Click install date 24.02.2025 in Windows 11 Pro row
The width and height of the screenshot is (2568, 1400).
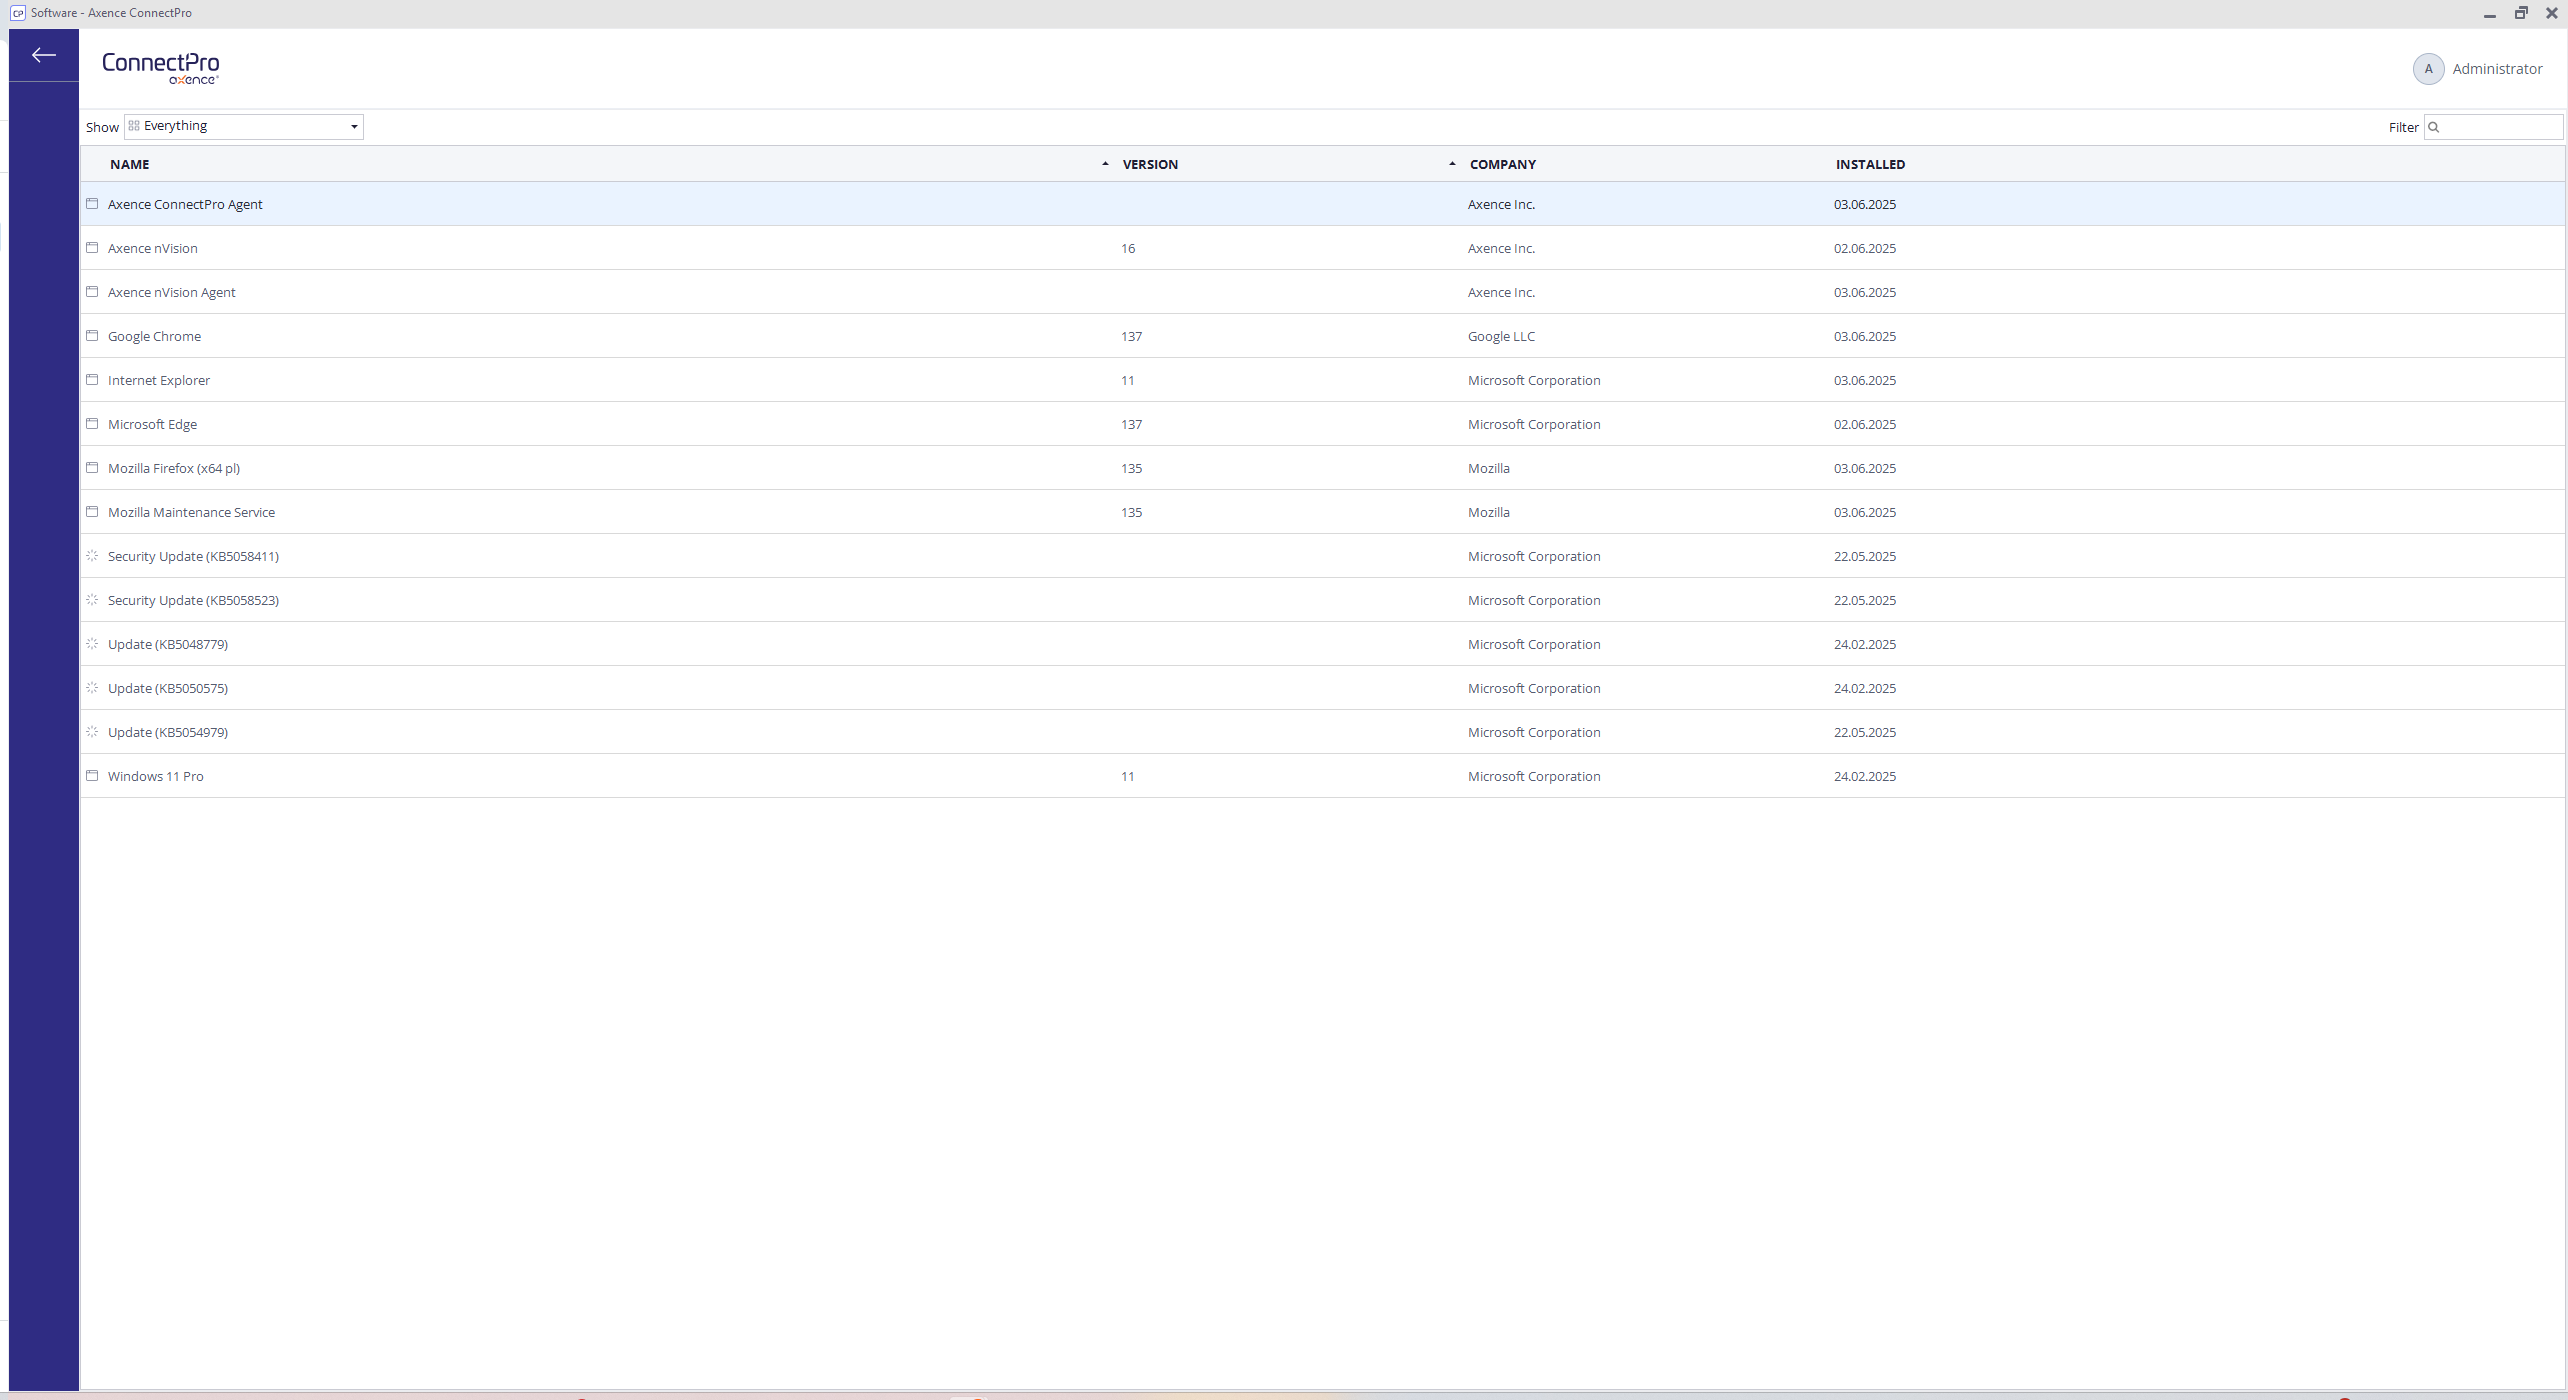(x=1865, y=776)
